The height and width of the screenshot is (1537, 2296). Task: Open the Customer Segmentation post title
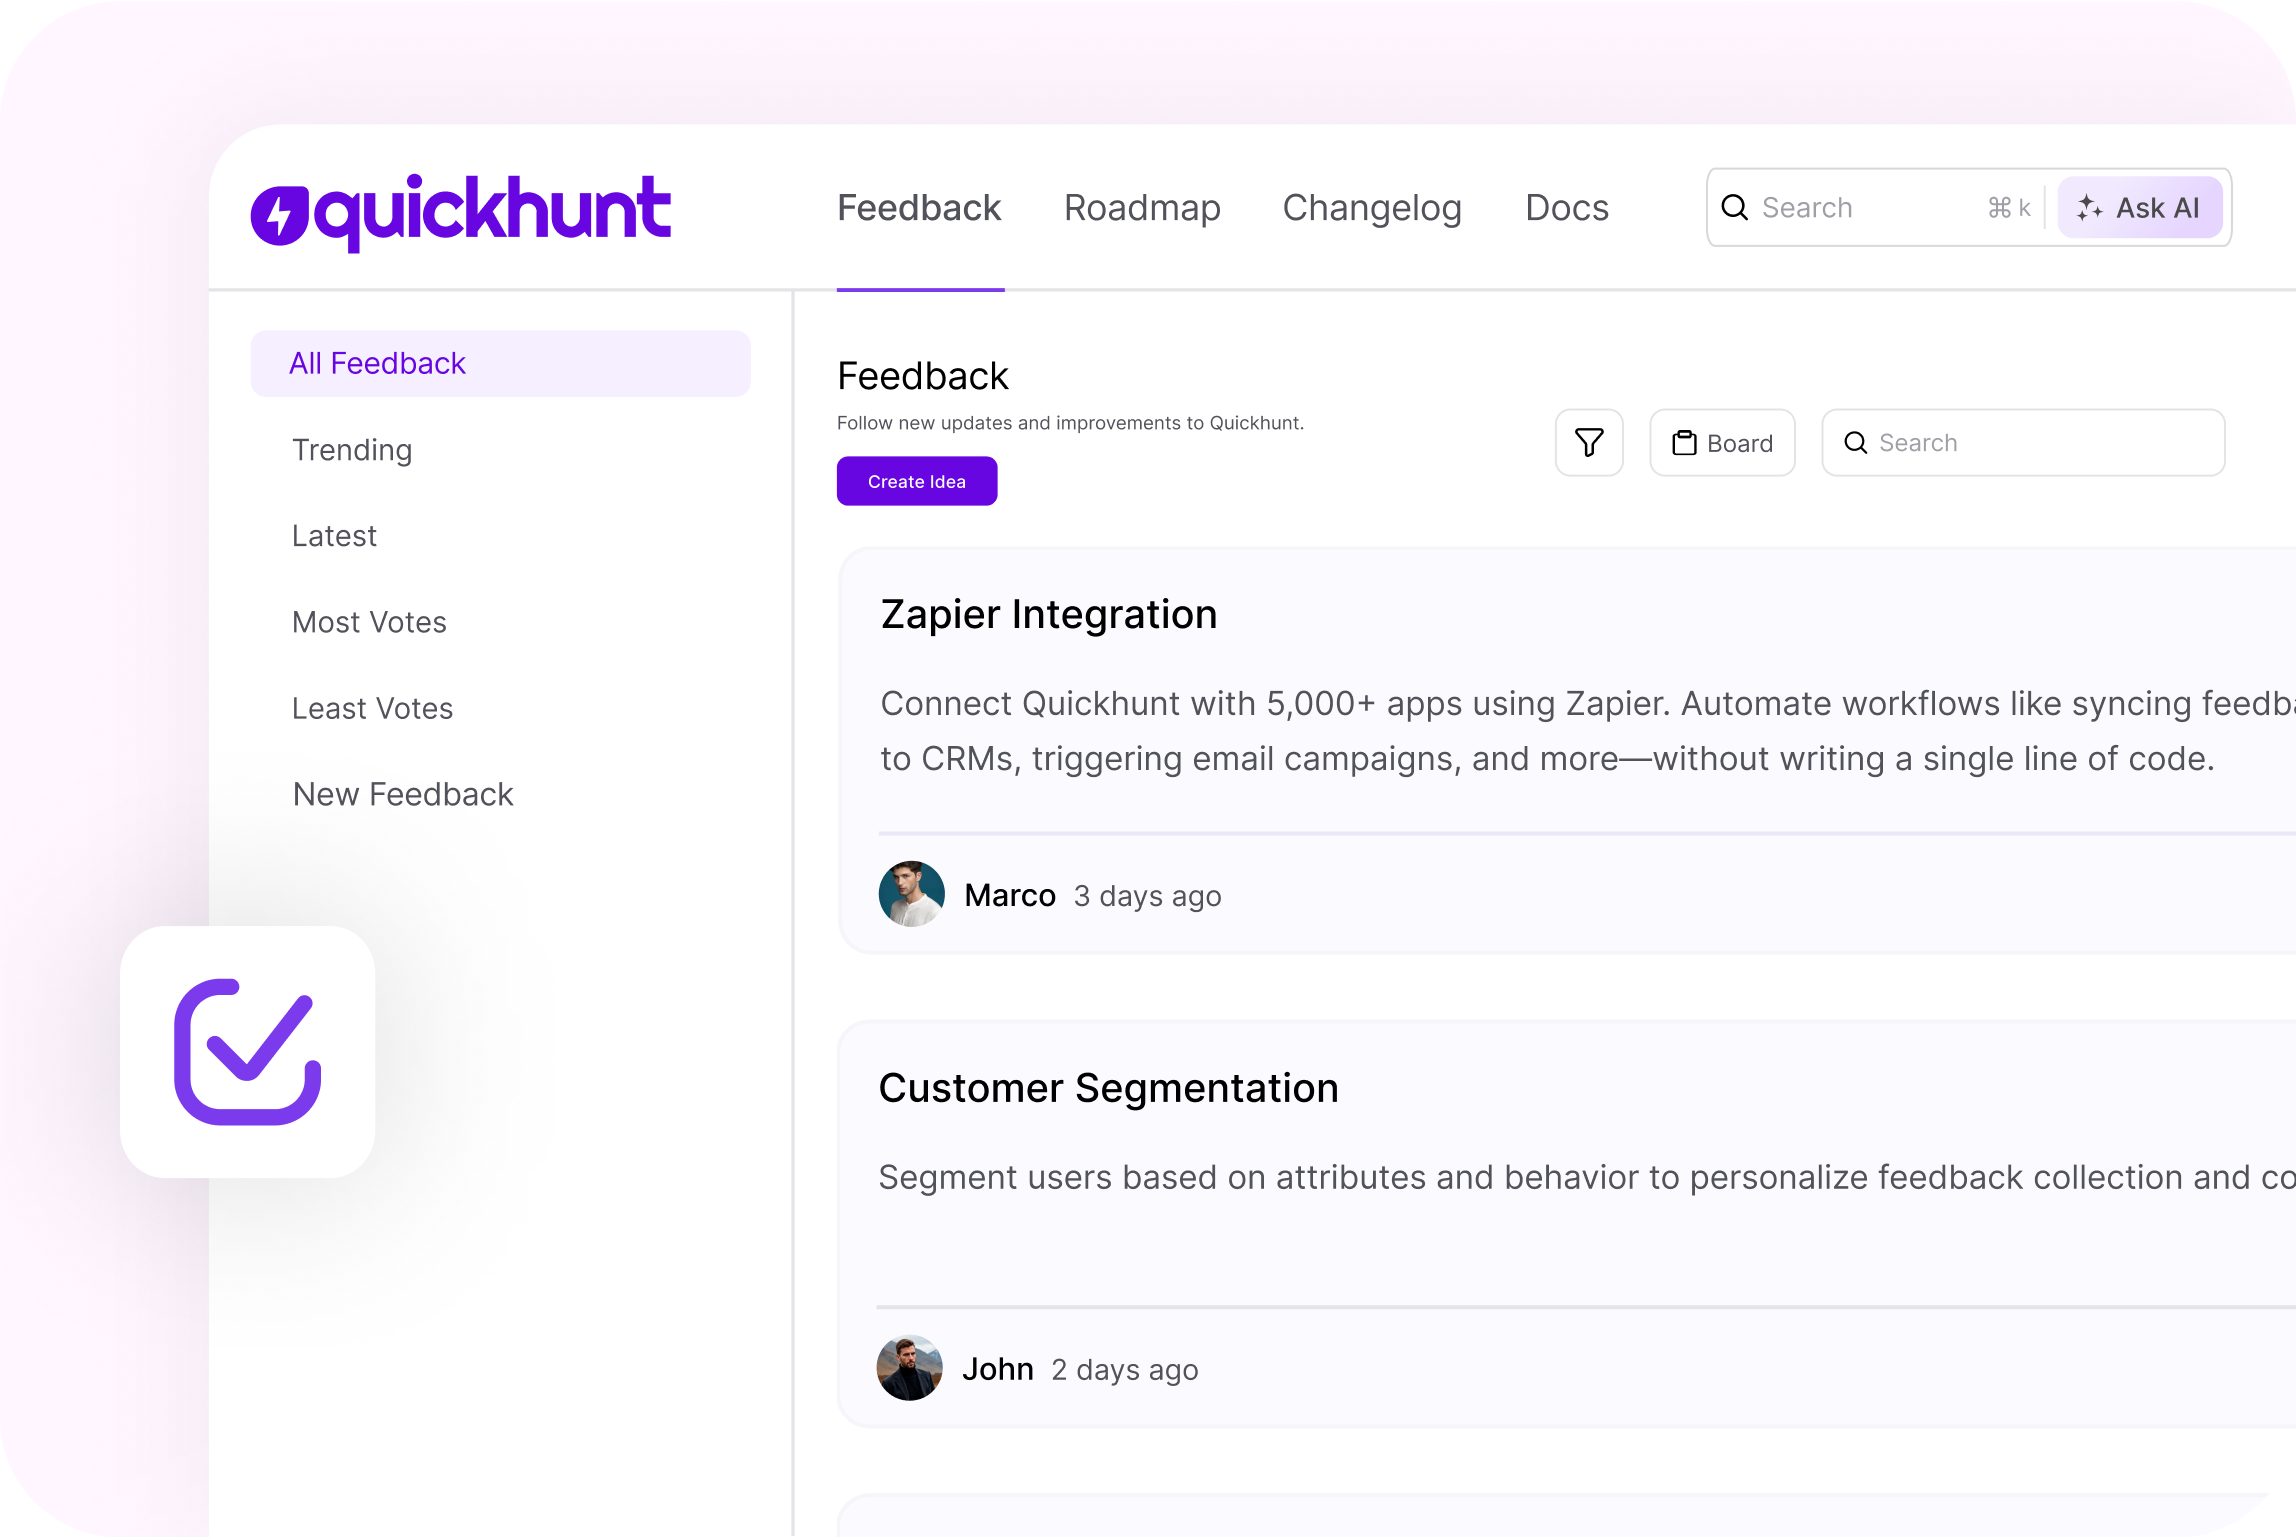pyautogui.click(x=1108, y=1088)
